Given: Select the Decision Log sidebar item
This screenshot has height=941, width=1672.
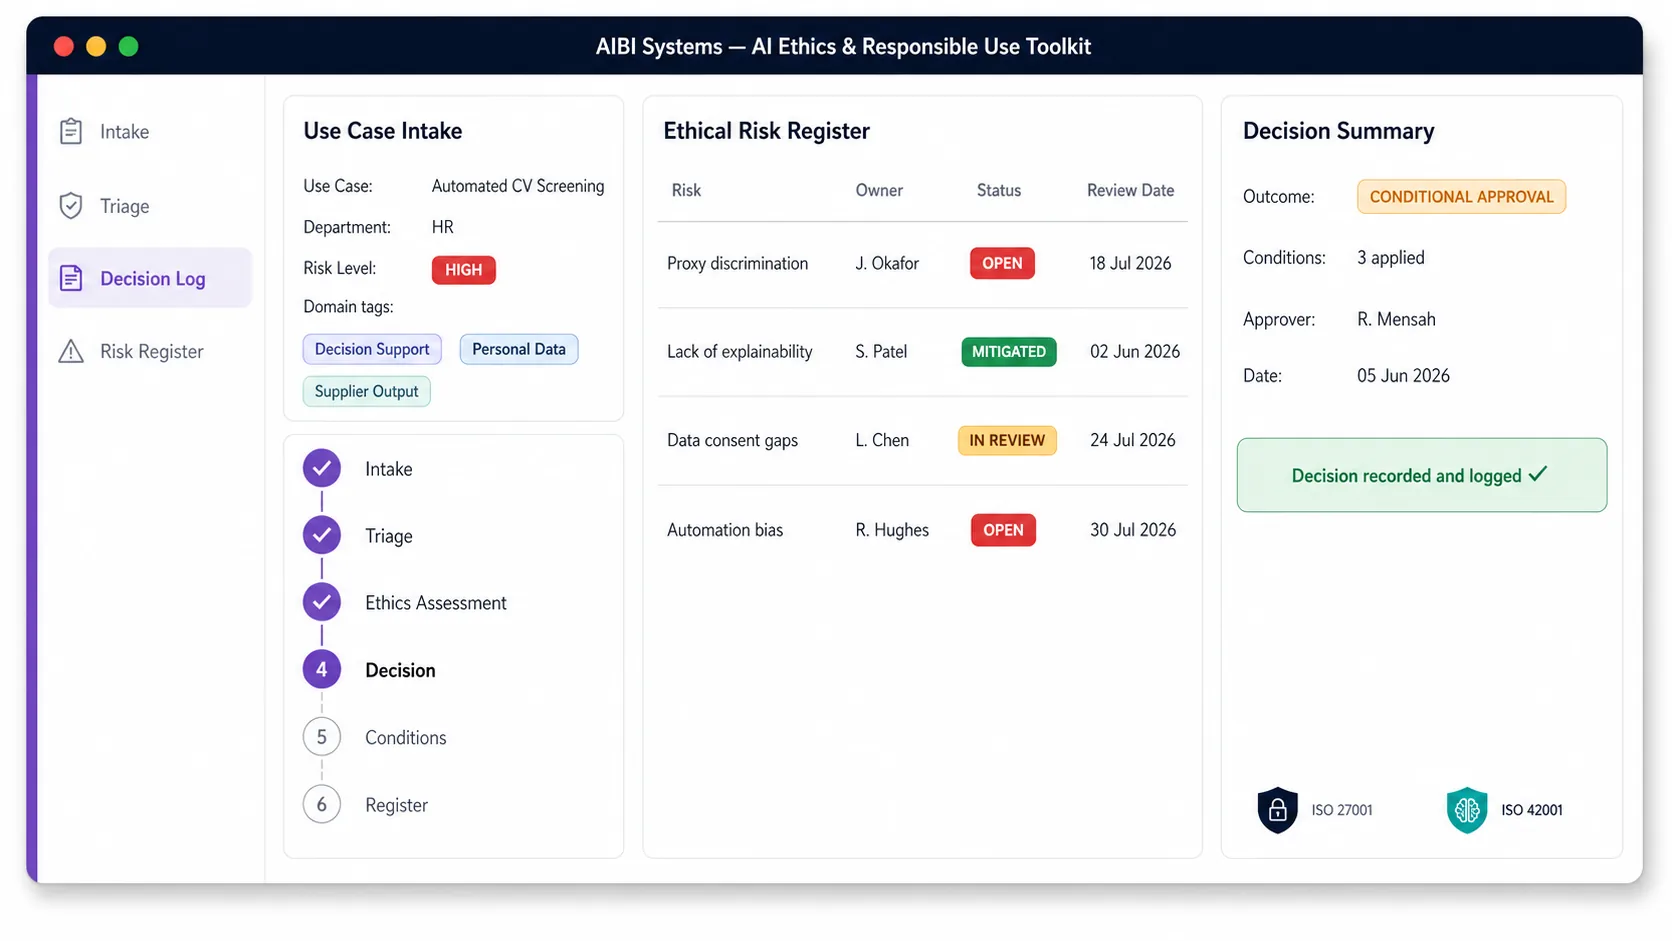Looking at the screenshot, I should point(150,278).
